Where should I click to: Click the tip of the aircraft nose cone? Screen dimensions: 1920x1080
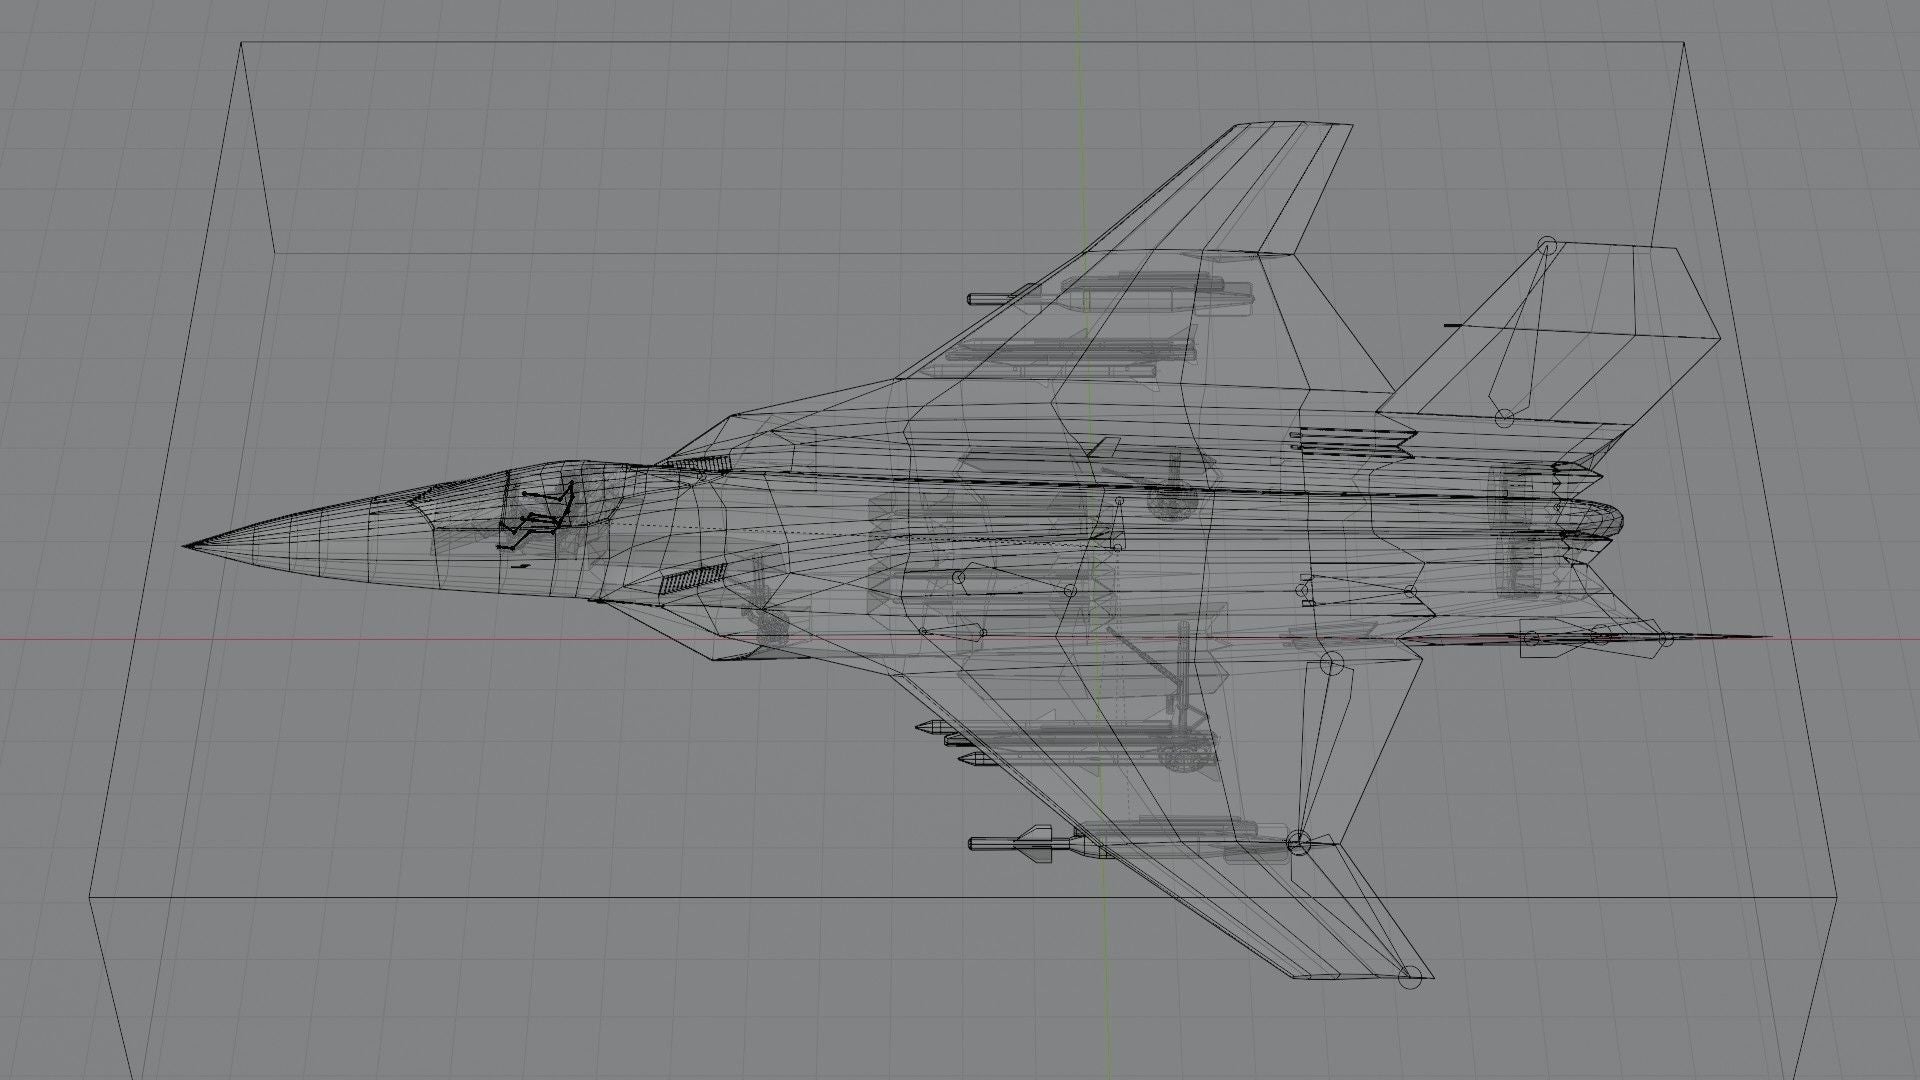click(x=187, y=546)
